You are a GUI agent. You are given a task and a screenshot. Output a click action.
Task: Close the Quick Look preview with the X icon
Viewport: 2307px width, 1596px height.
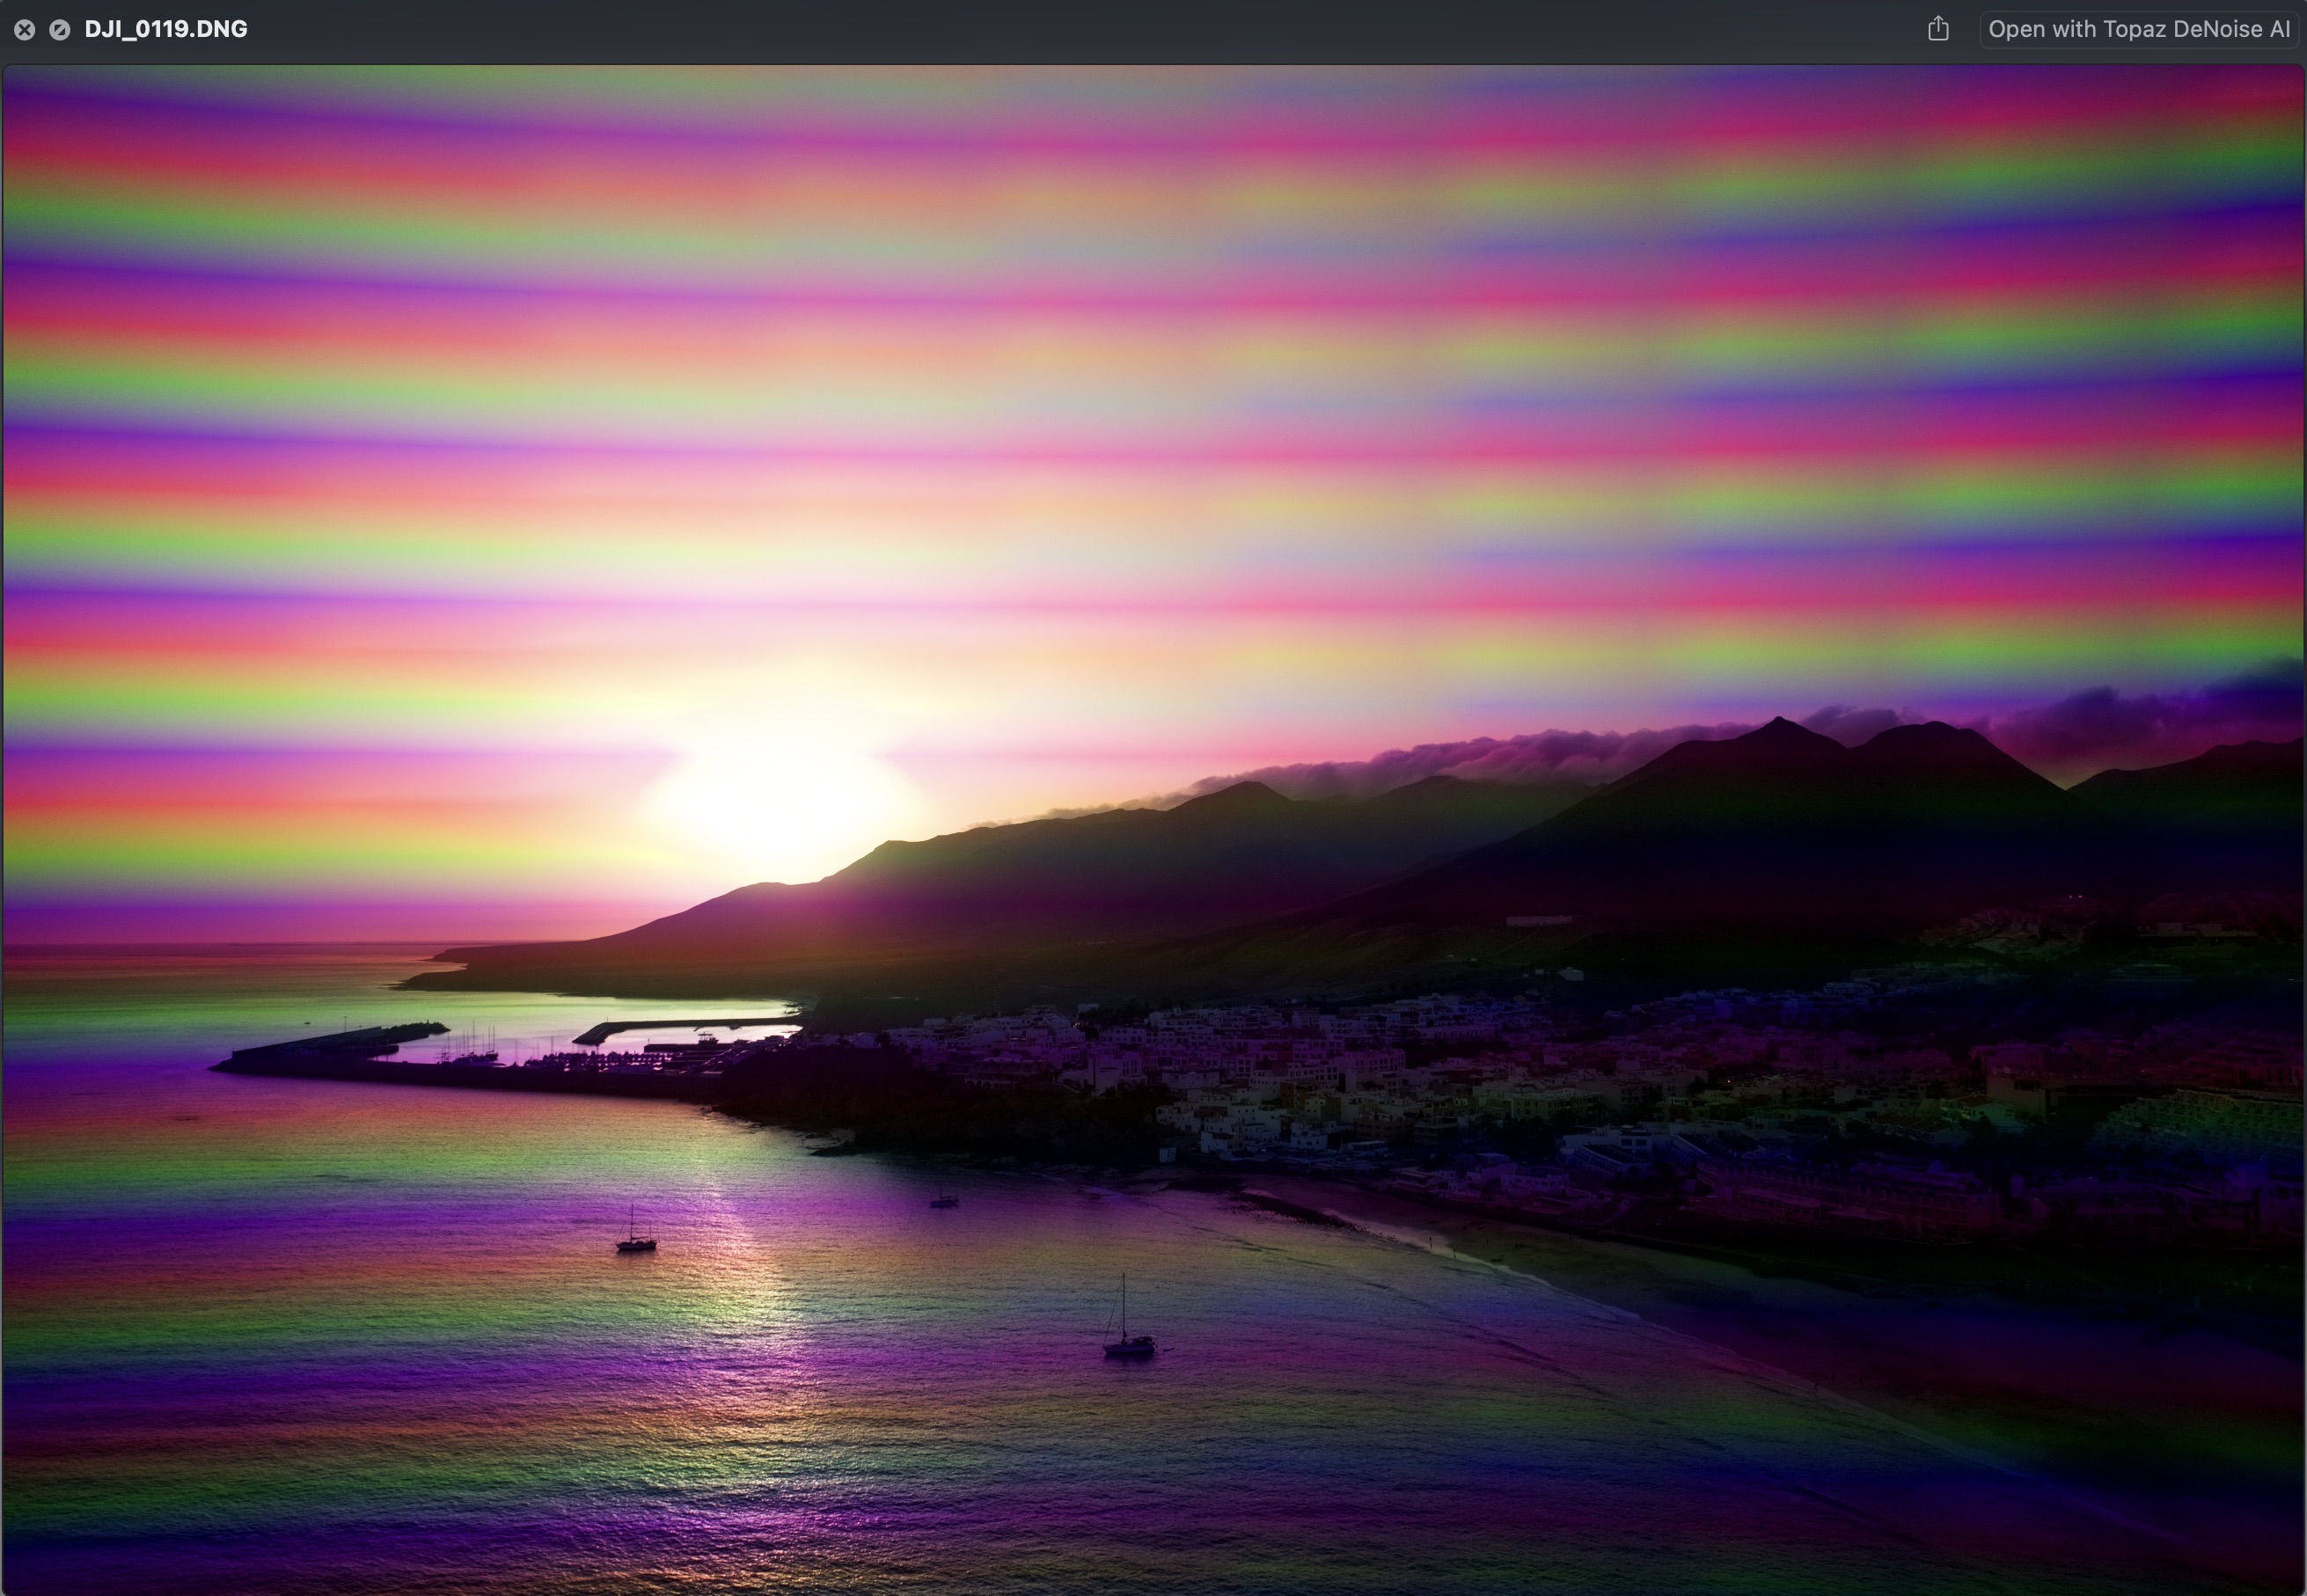[x=25, y=30]
